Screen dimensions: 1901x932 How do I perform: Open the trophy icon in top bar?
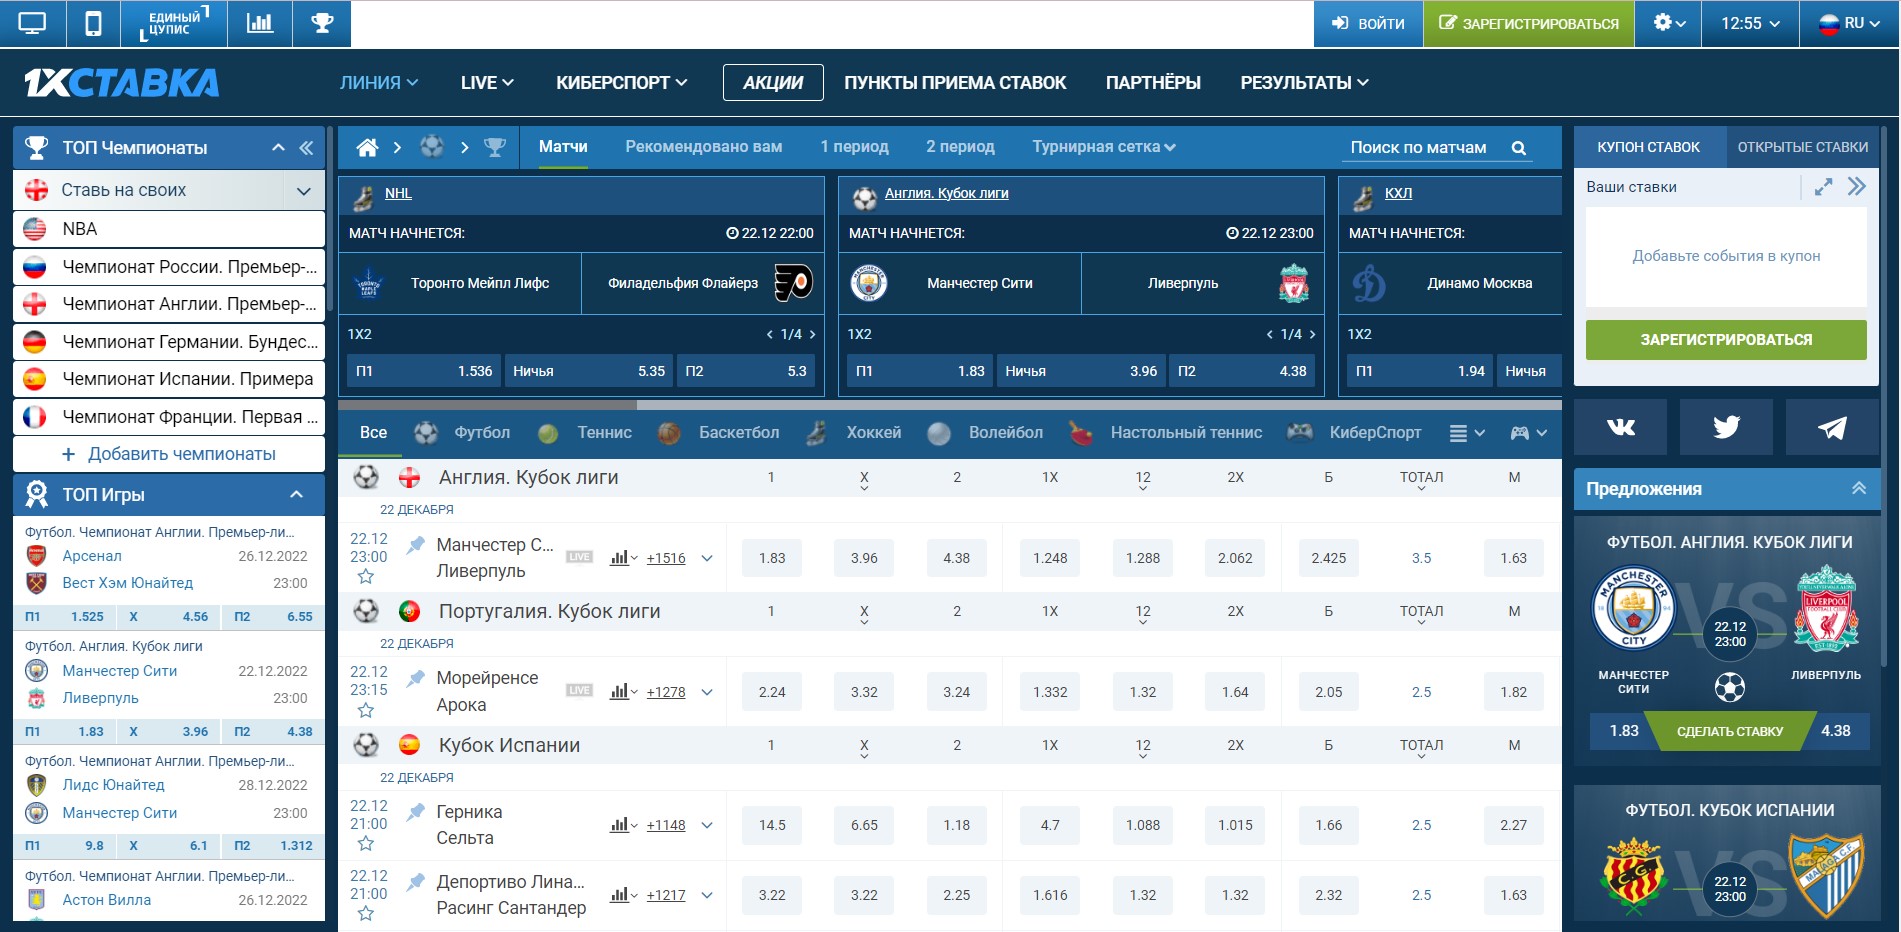(x=322, y=23)
